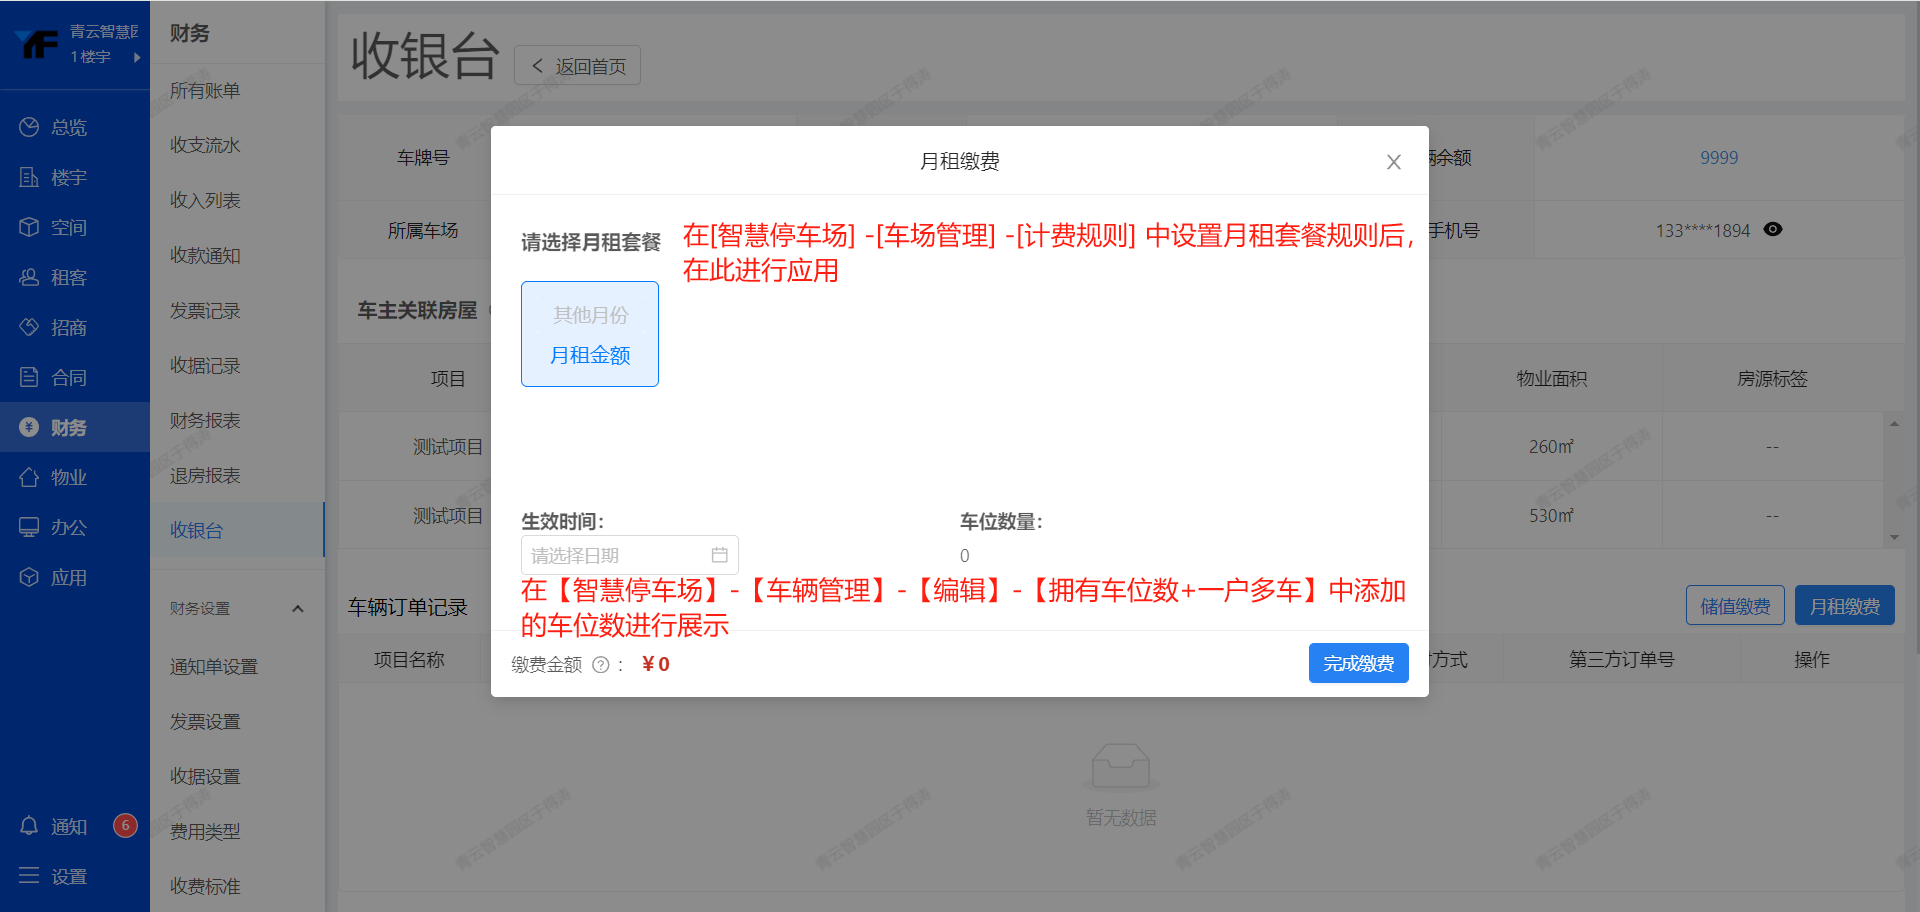
Task: Open 收支流水 in the finance menu
Action: [x=205, y=145]
